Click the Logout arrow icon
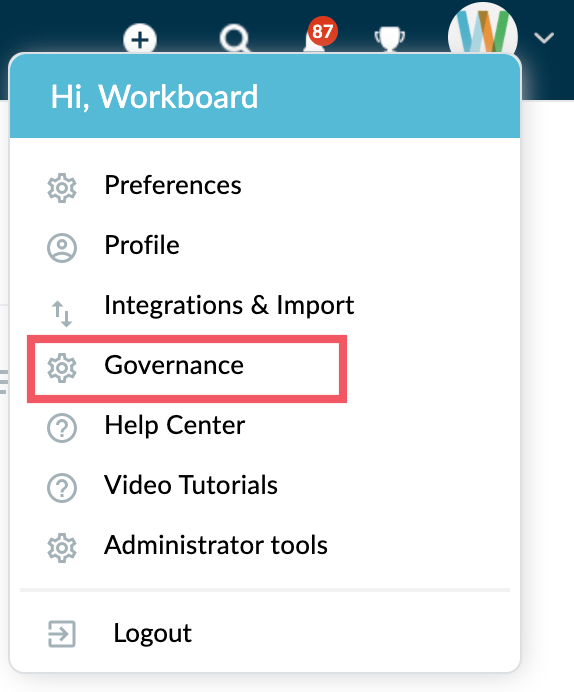The image size is (574, 692). click(x=62, y=634)
